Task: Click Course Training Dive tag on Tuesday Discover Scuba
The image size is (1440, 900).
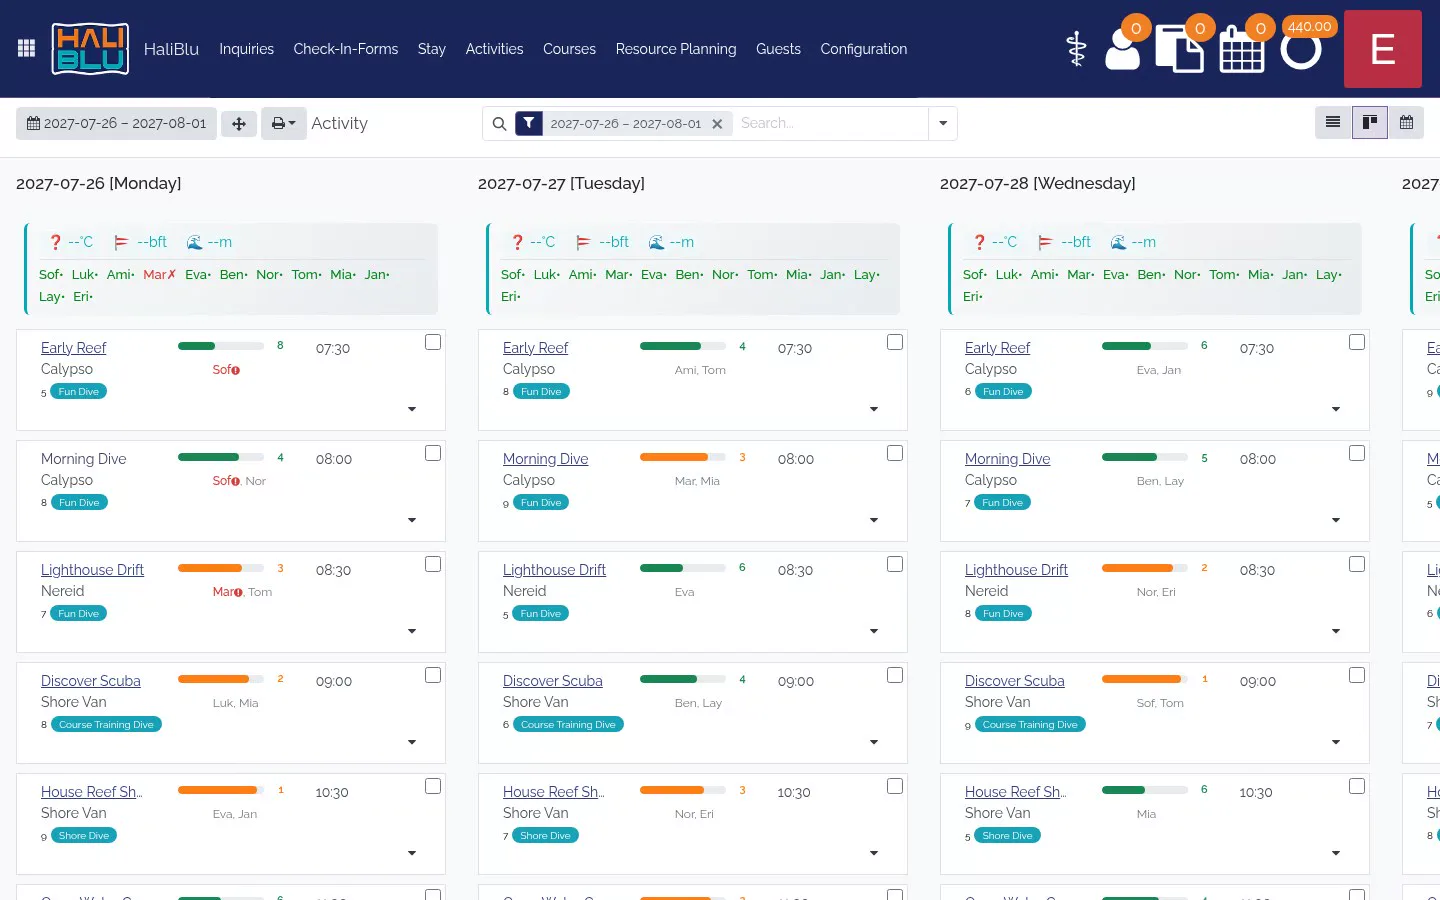Action: (x=568, y=725)
